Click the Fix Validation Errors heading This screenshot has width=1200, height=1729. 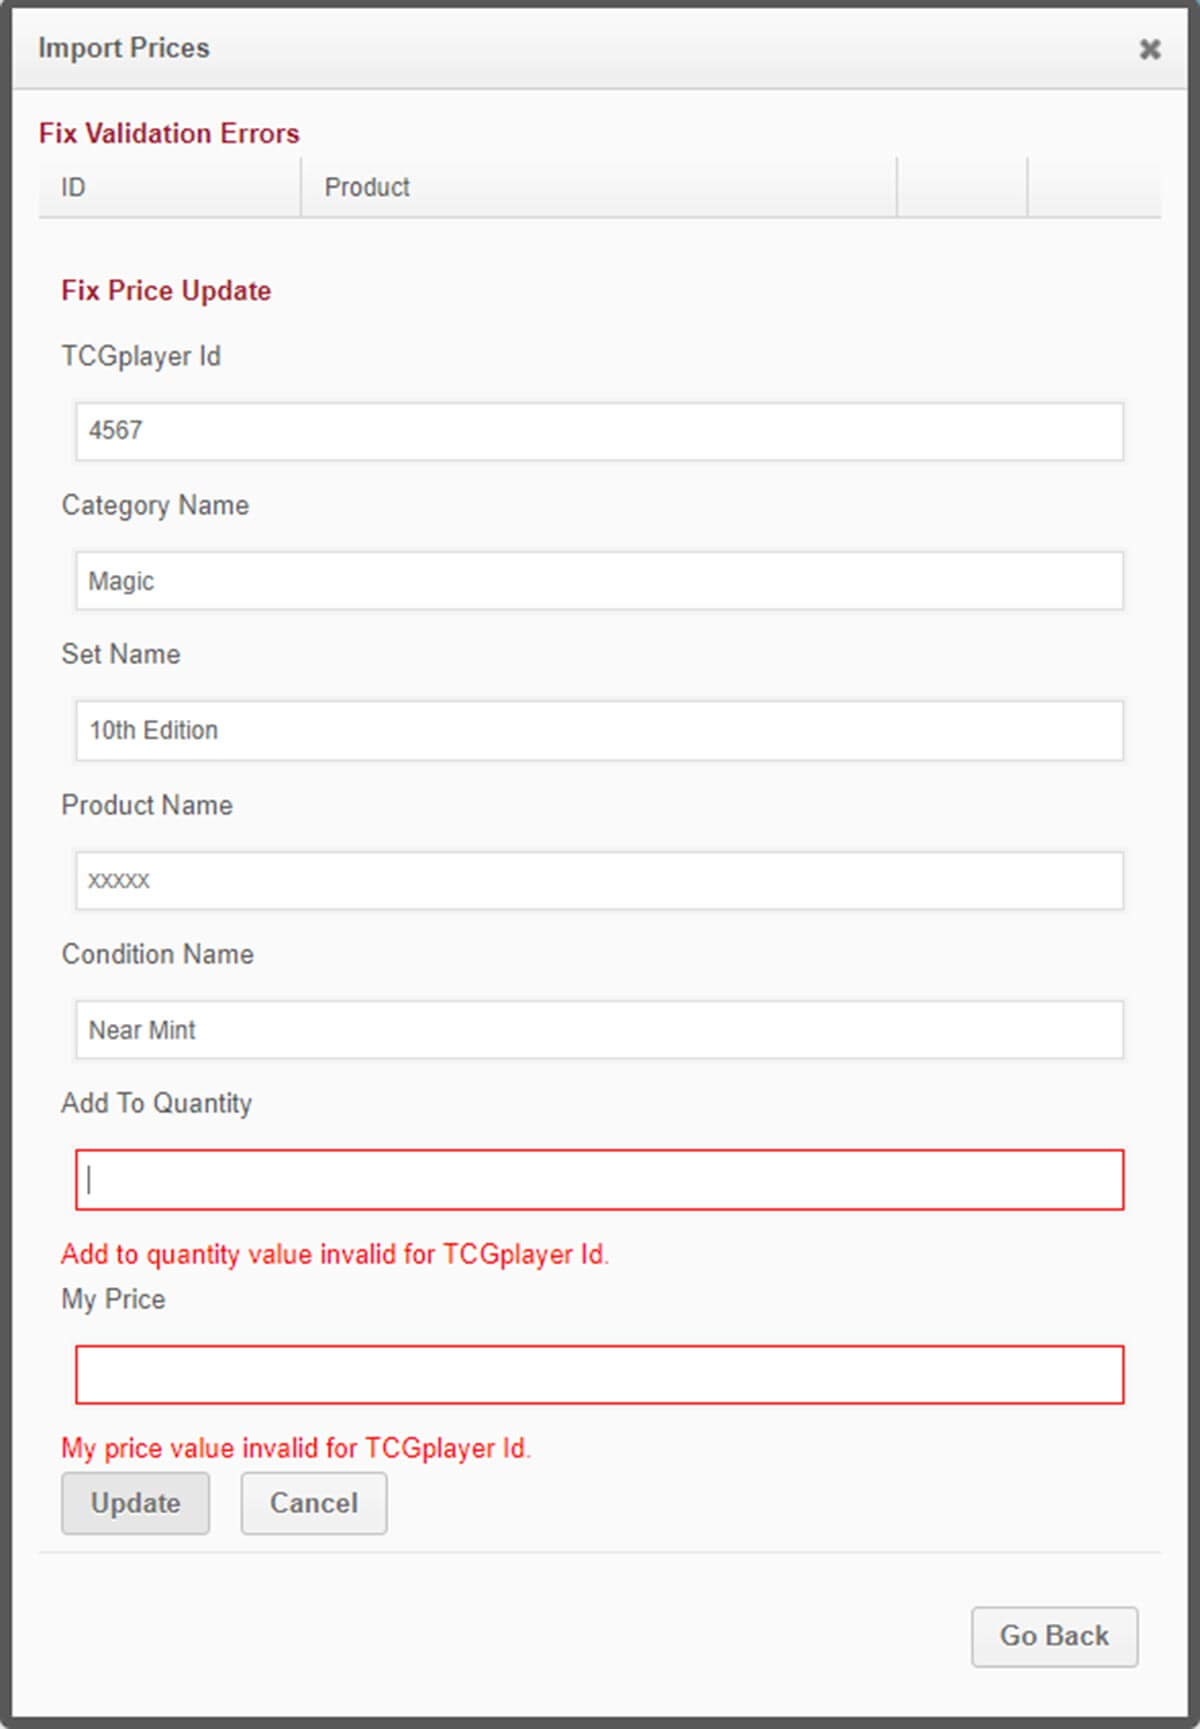point(169,133)
